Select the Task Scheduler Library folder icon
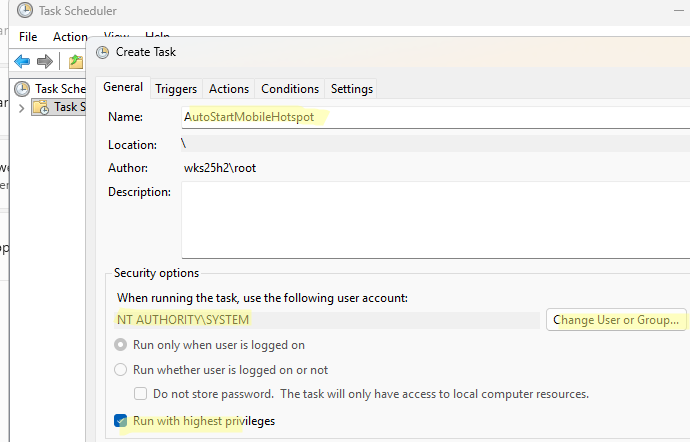This screenshot has width=690, height=442. (x=41, y=107)
